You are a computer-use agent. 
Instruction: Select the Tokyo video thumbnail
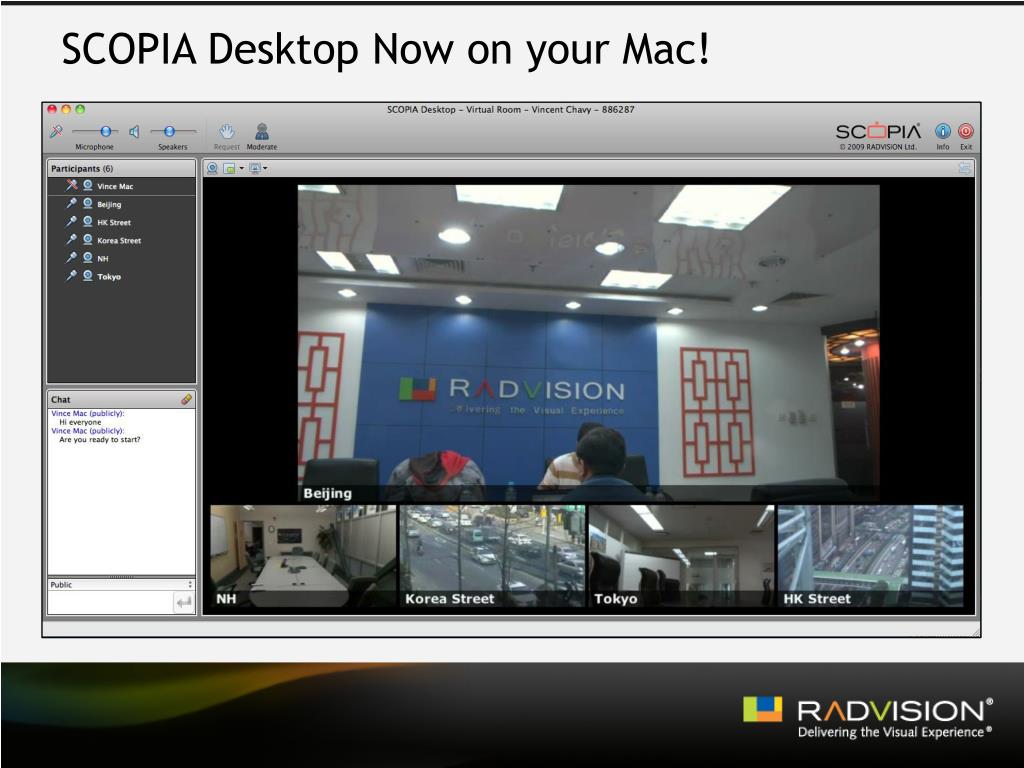coord(681,556)
